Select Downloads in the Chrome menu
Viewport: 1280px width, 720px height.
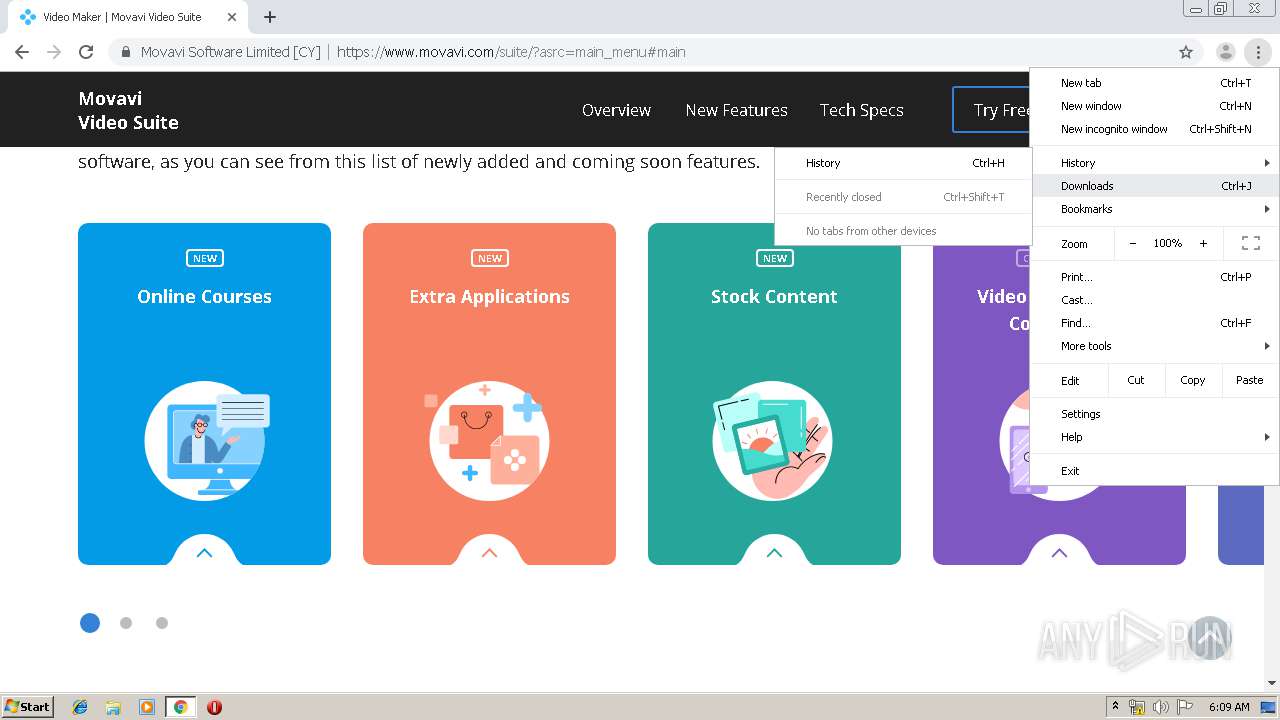[1155, 186]
